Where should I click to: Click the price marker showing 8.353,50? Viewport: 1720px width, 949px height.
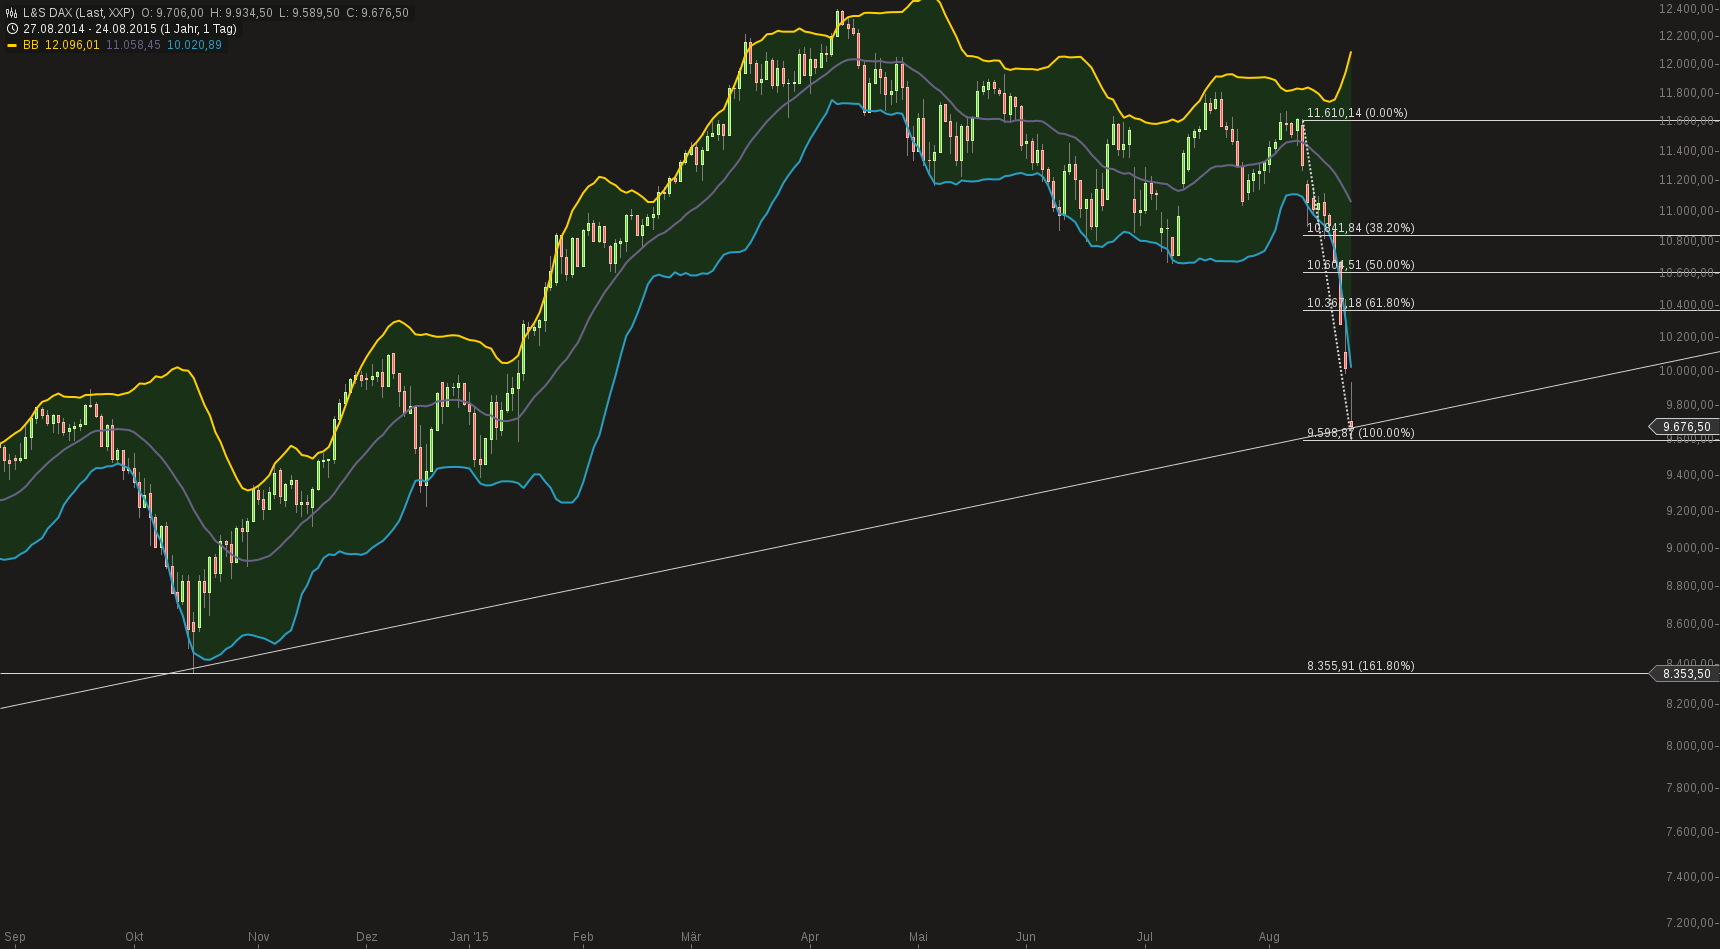tap(1685, 674)
